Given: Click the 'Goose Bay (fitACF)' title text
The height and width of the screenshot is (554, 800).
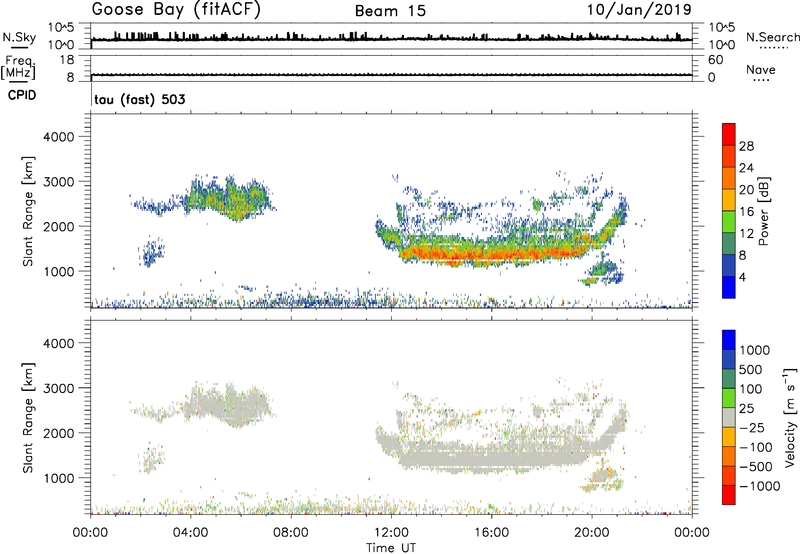Looking at the screenshot, I should tap(176, 10).
